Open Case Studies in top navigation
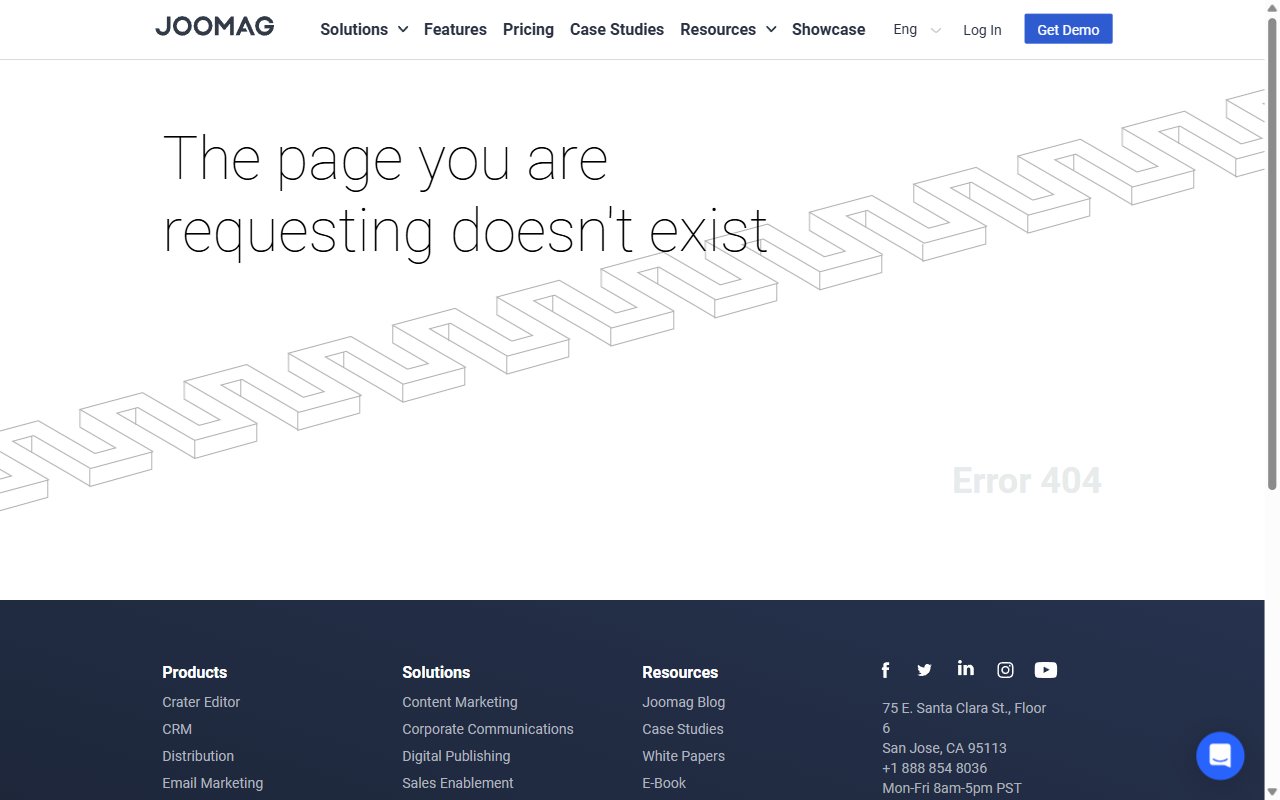 click(x=617, y=29)
